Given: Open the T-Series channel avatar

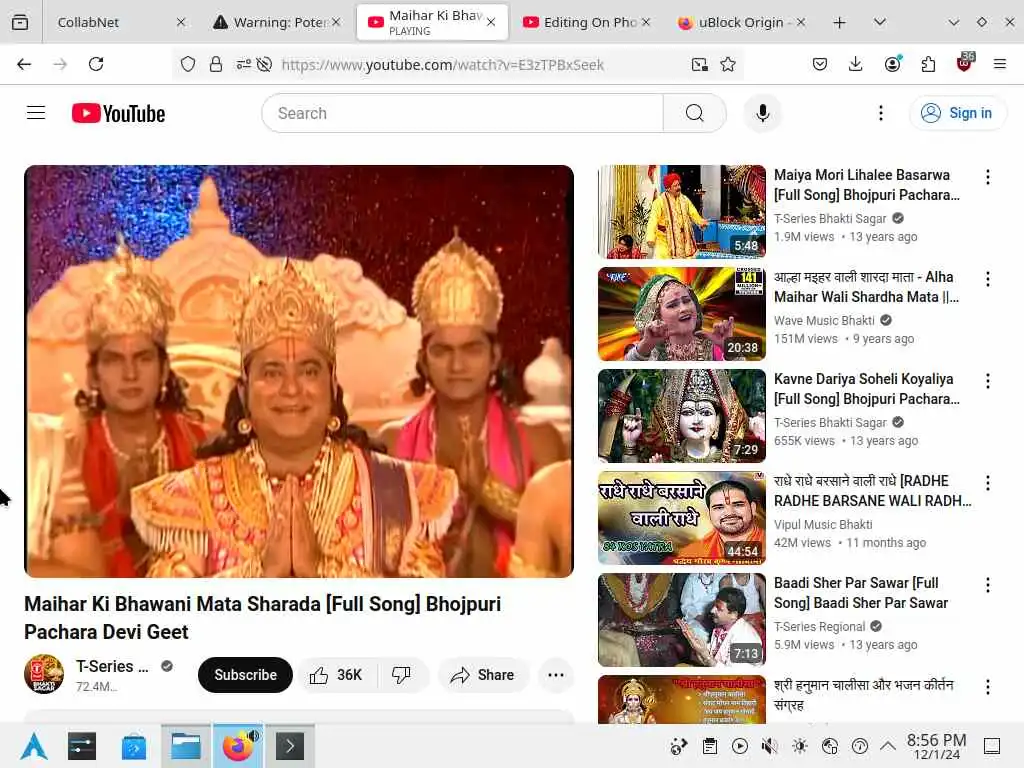Looking at the screenshot, I should pos(44,674).
